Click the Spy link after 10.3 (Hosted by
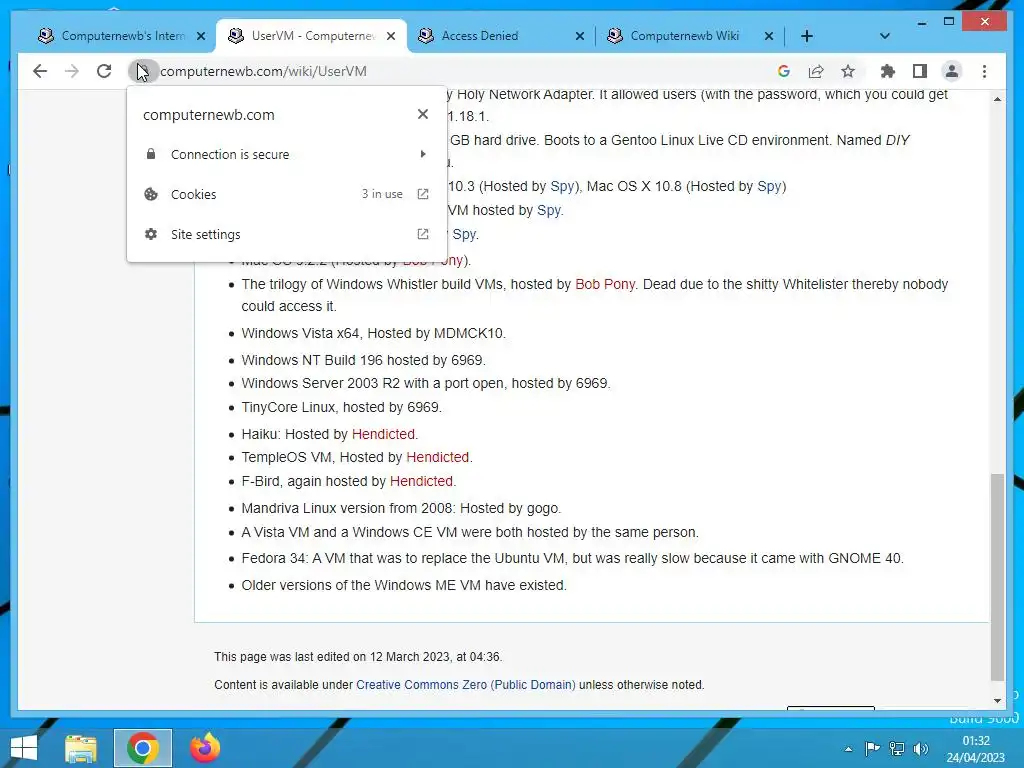Screen dimensions: 1024x768 coord(562,186)
